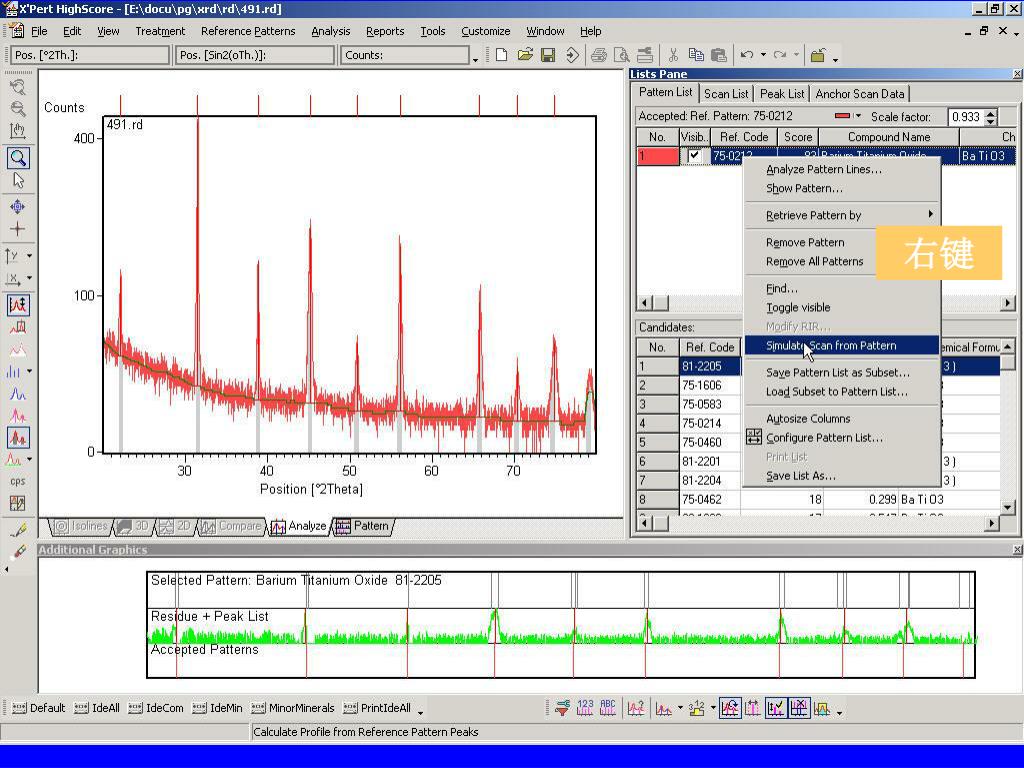The width and height of the screenshot is (1024, 768).
Task: Click the IdeAll batch button
Action: (x=97, y=708)
